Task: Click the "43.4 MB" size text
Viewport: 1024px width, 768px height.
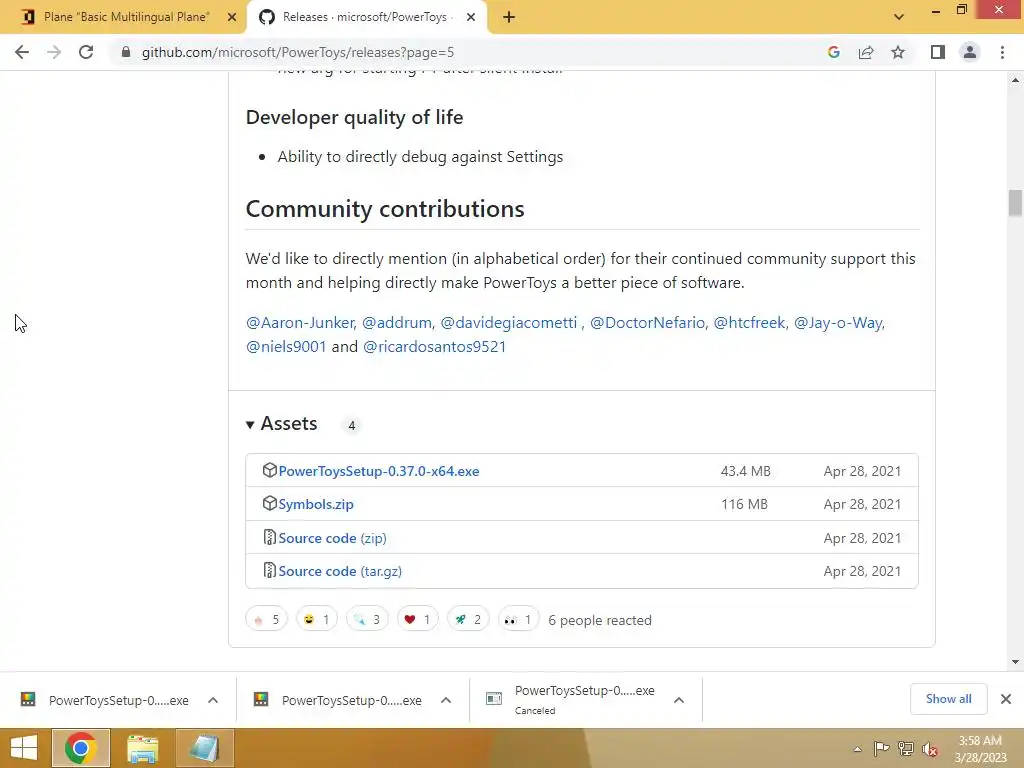Action: [x=745, y=472]
